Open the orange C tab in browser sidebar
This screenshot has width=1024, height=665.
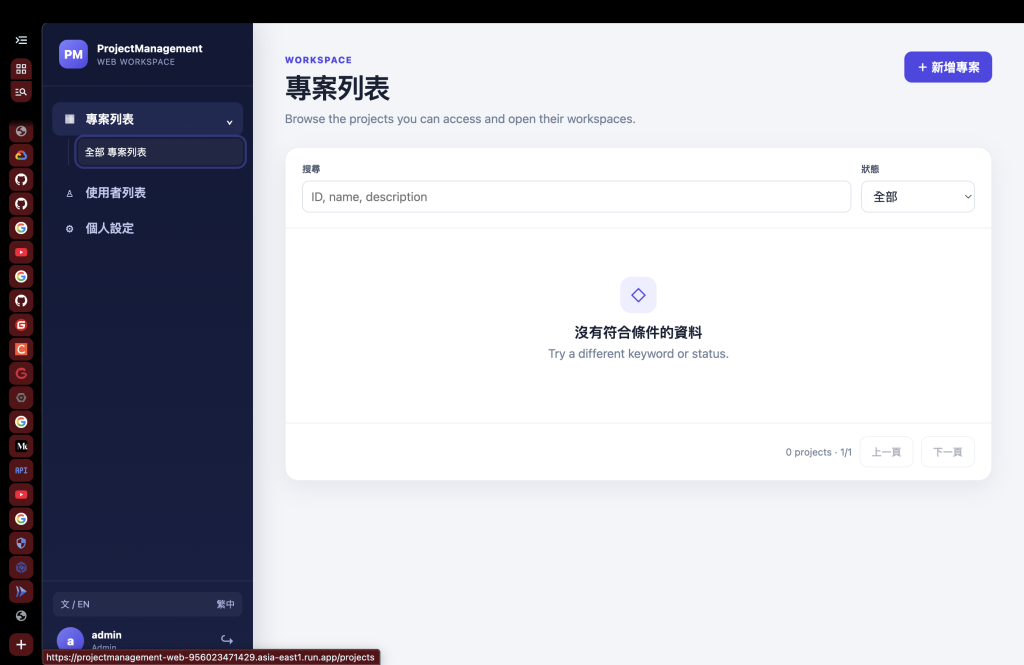tap(21, 349)
